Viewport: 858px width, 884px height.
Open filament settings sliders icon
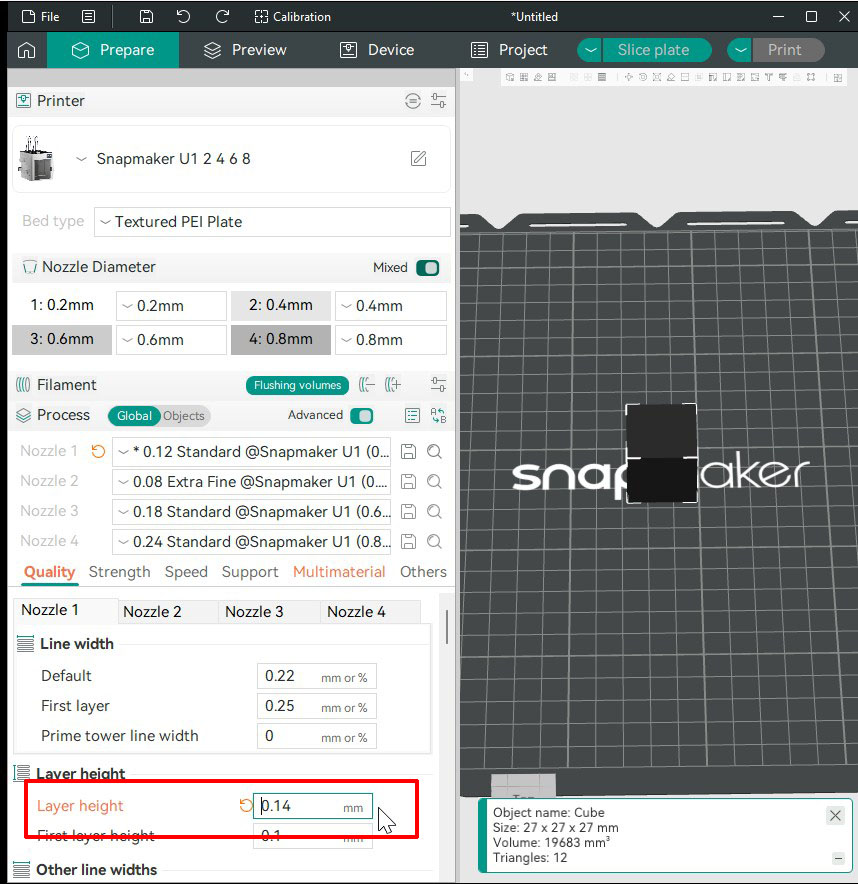tap(438, 384)
